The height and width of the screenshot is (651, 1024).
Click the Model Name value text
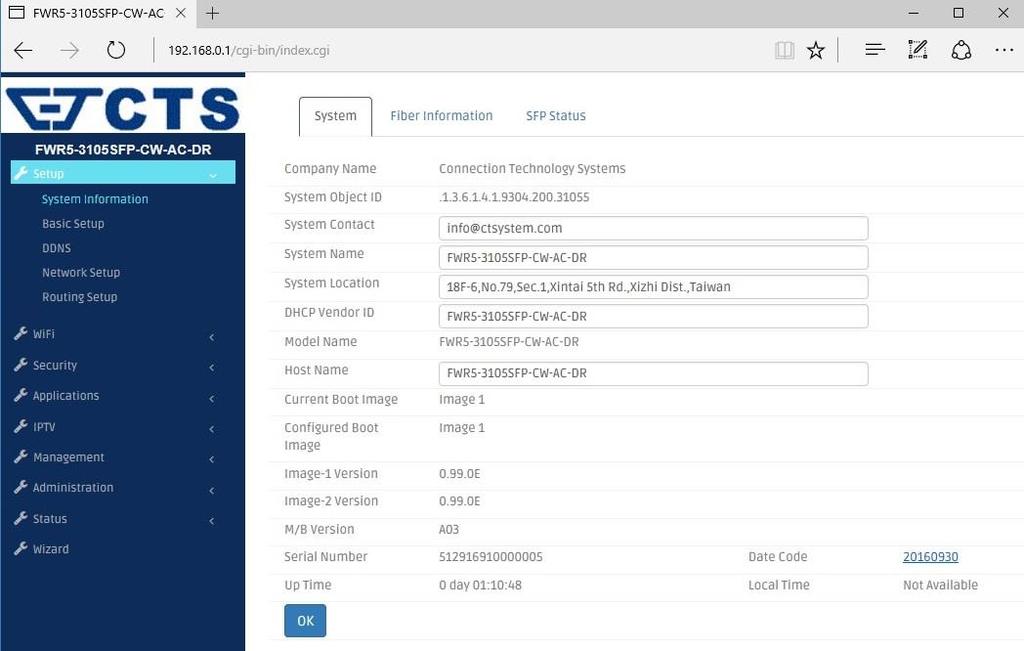[x=509, y=341]
